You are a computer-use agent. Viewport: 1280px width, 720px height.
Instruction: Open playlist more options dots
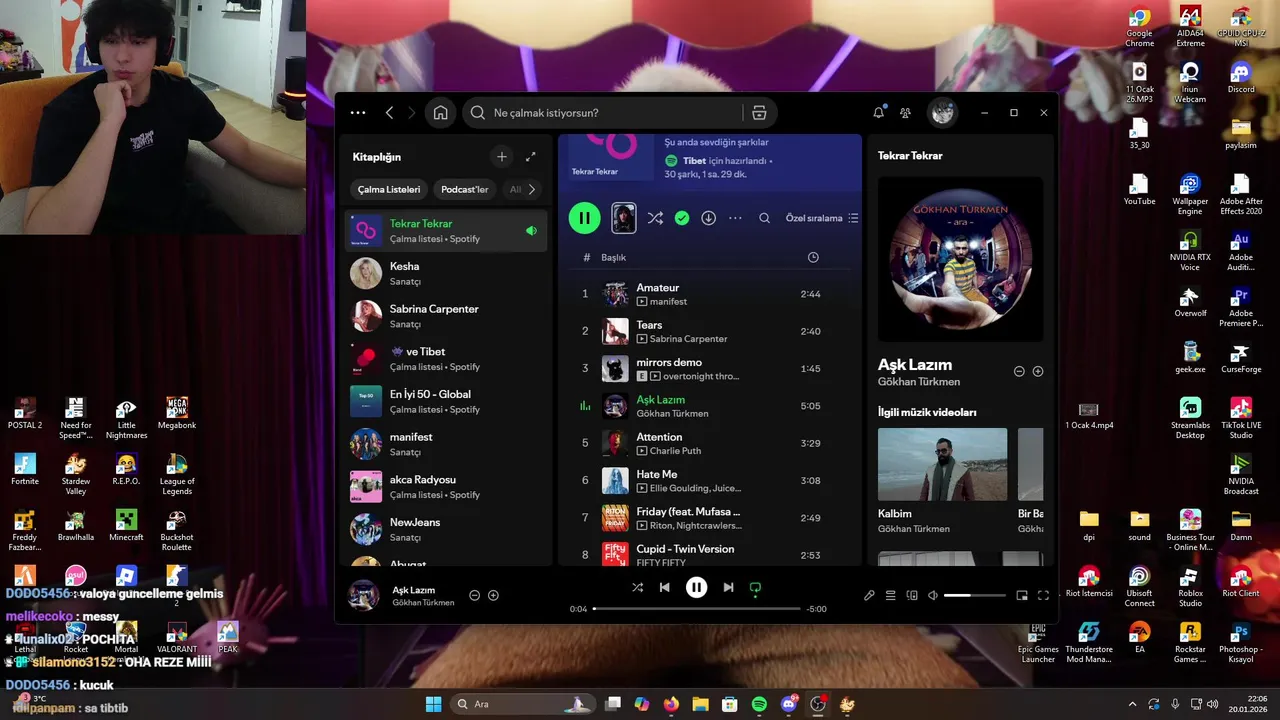(x=735, y=218)
